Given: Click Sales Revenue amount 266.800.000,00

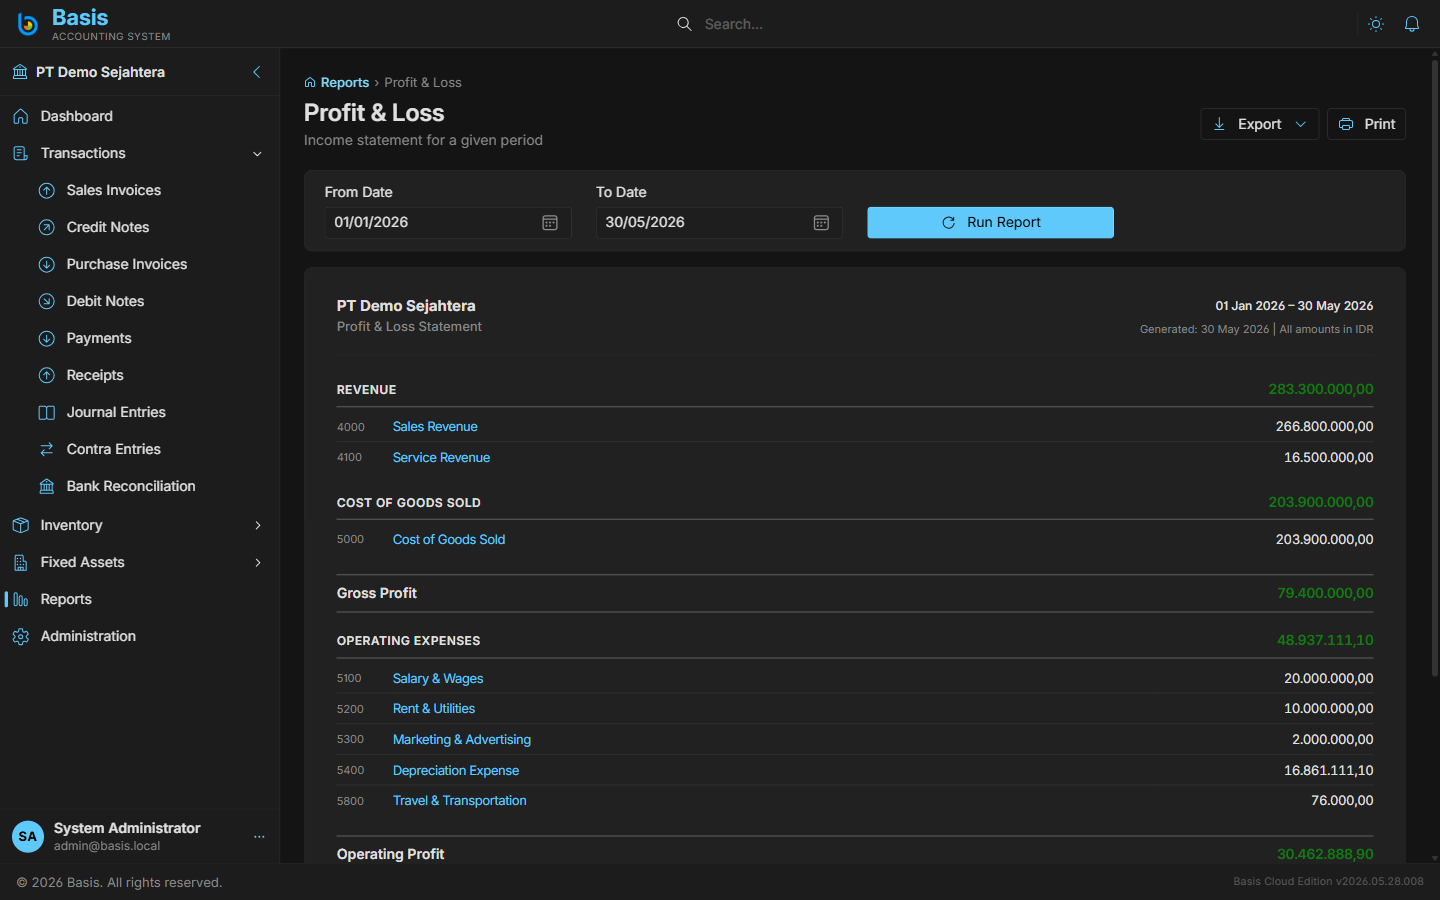Looking at the screenshot, I should (x=1324, y=427).
